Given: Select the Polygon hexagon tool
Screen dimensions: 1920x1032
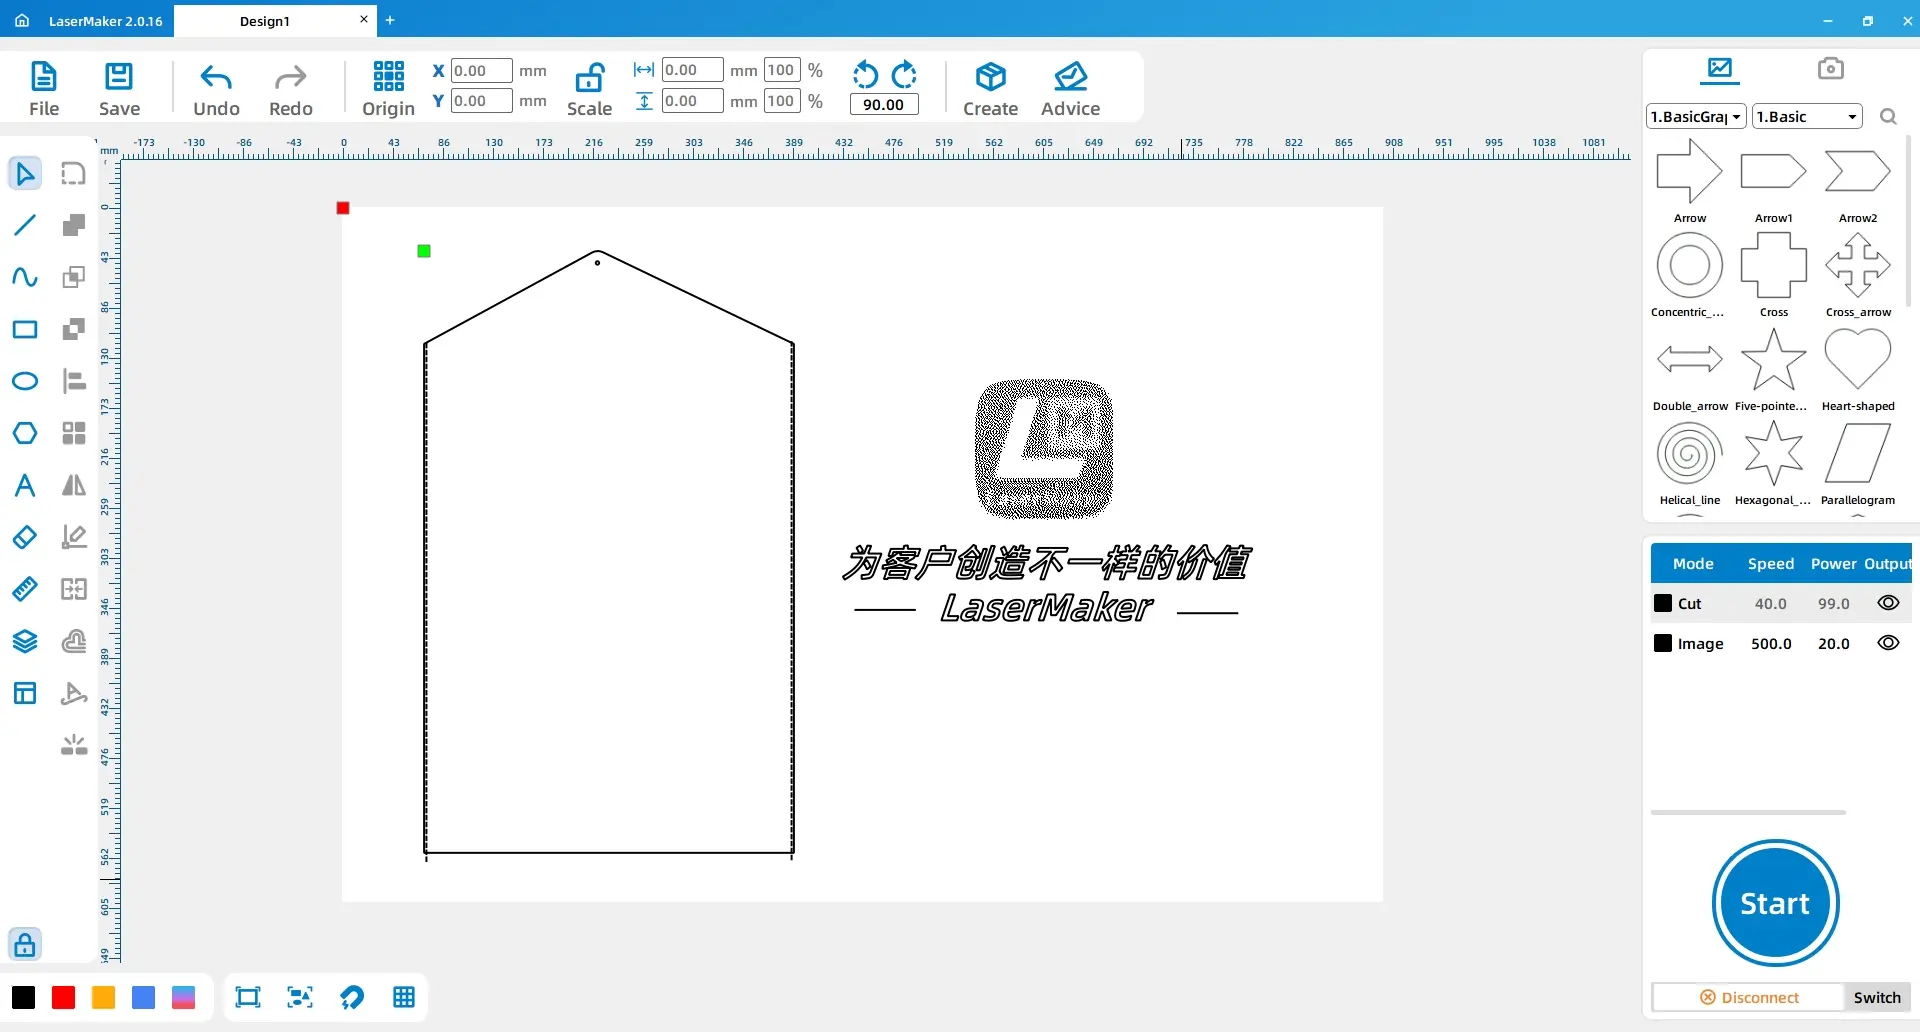Looking at the screenshot, I should (25, 433).
